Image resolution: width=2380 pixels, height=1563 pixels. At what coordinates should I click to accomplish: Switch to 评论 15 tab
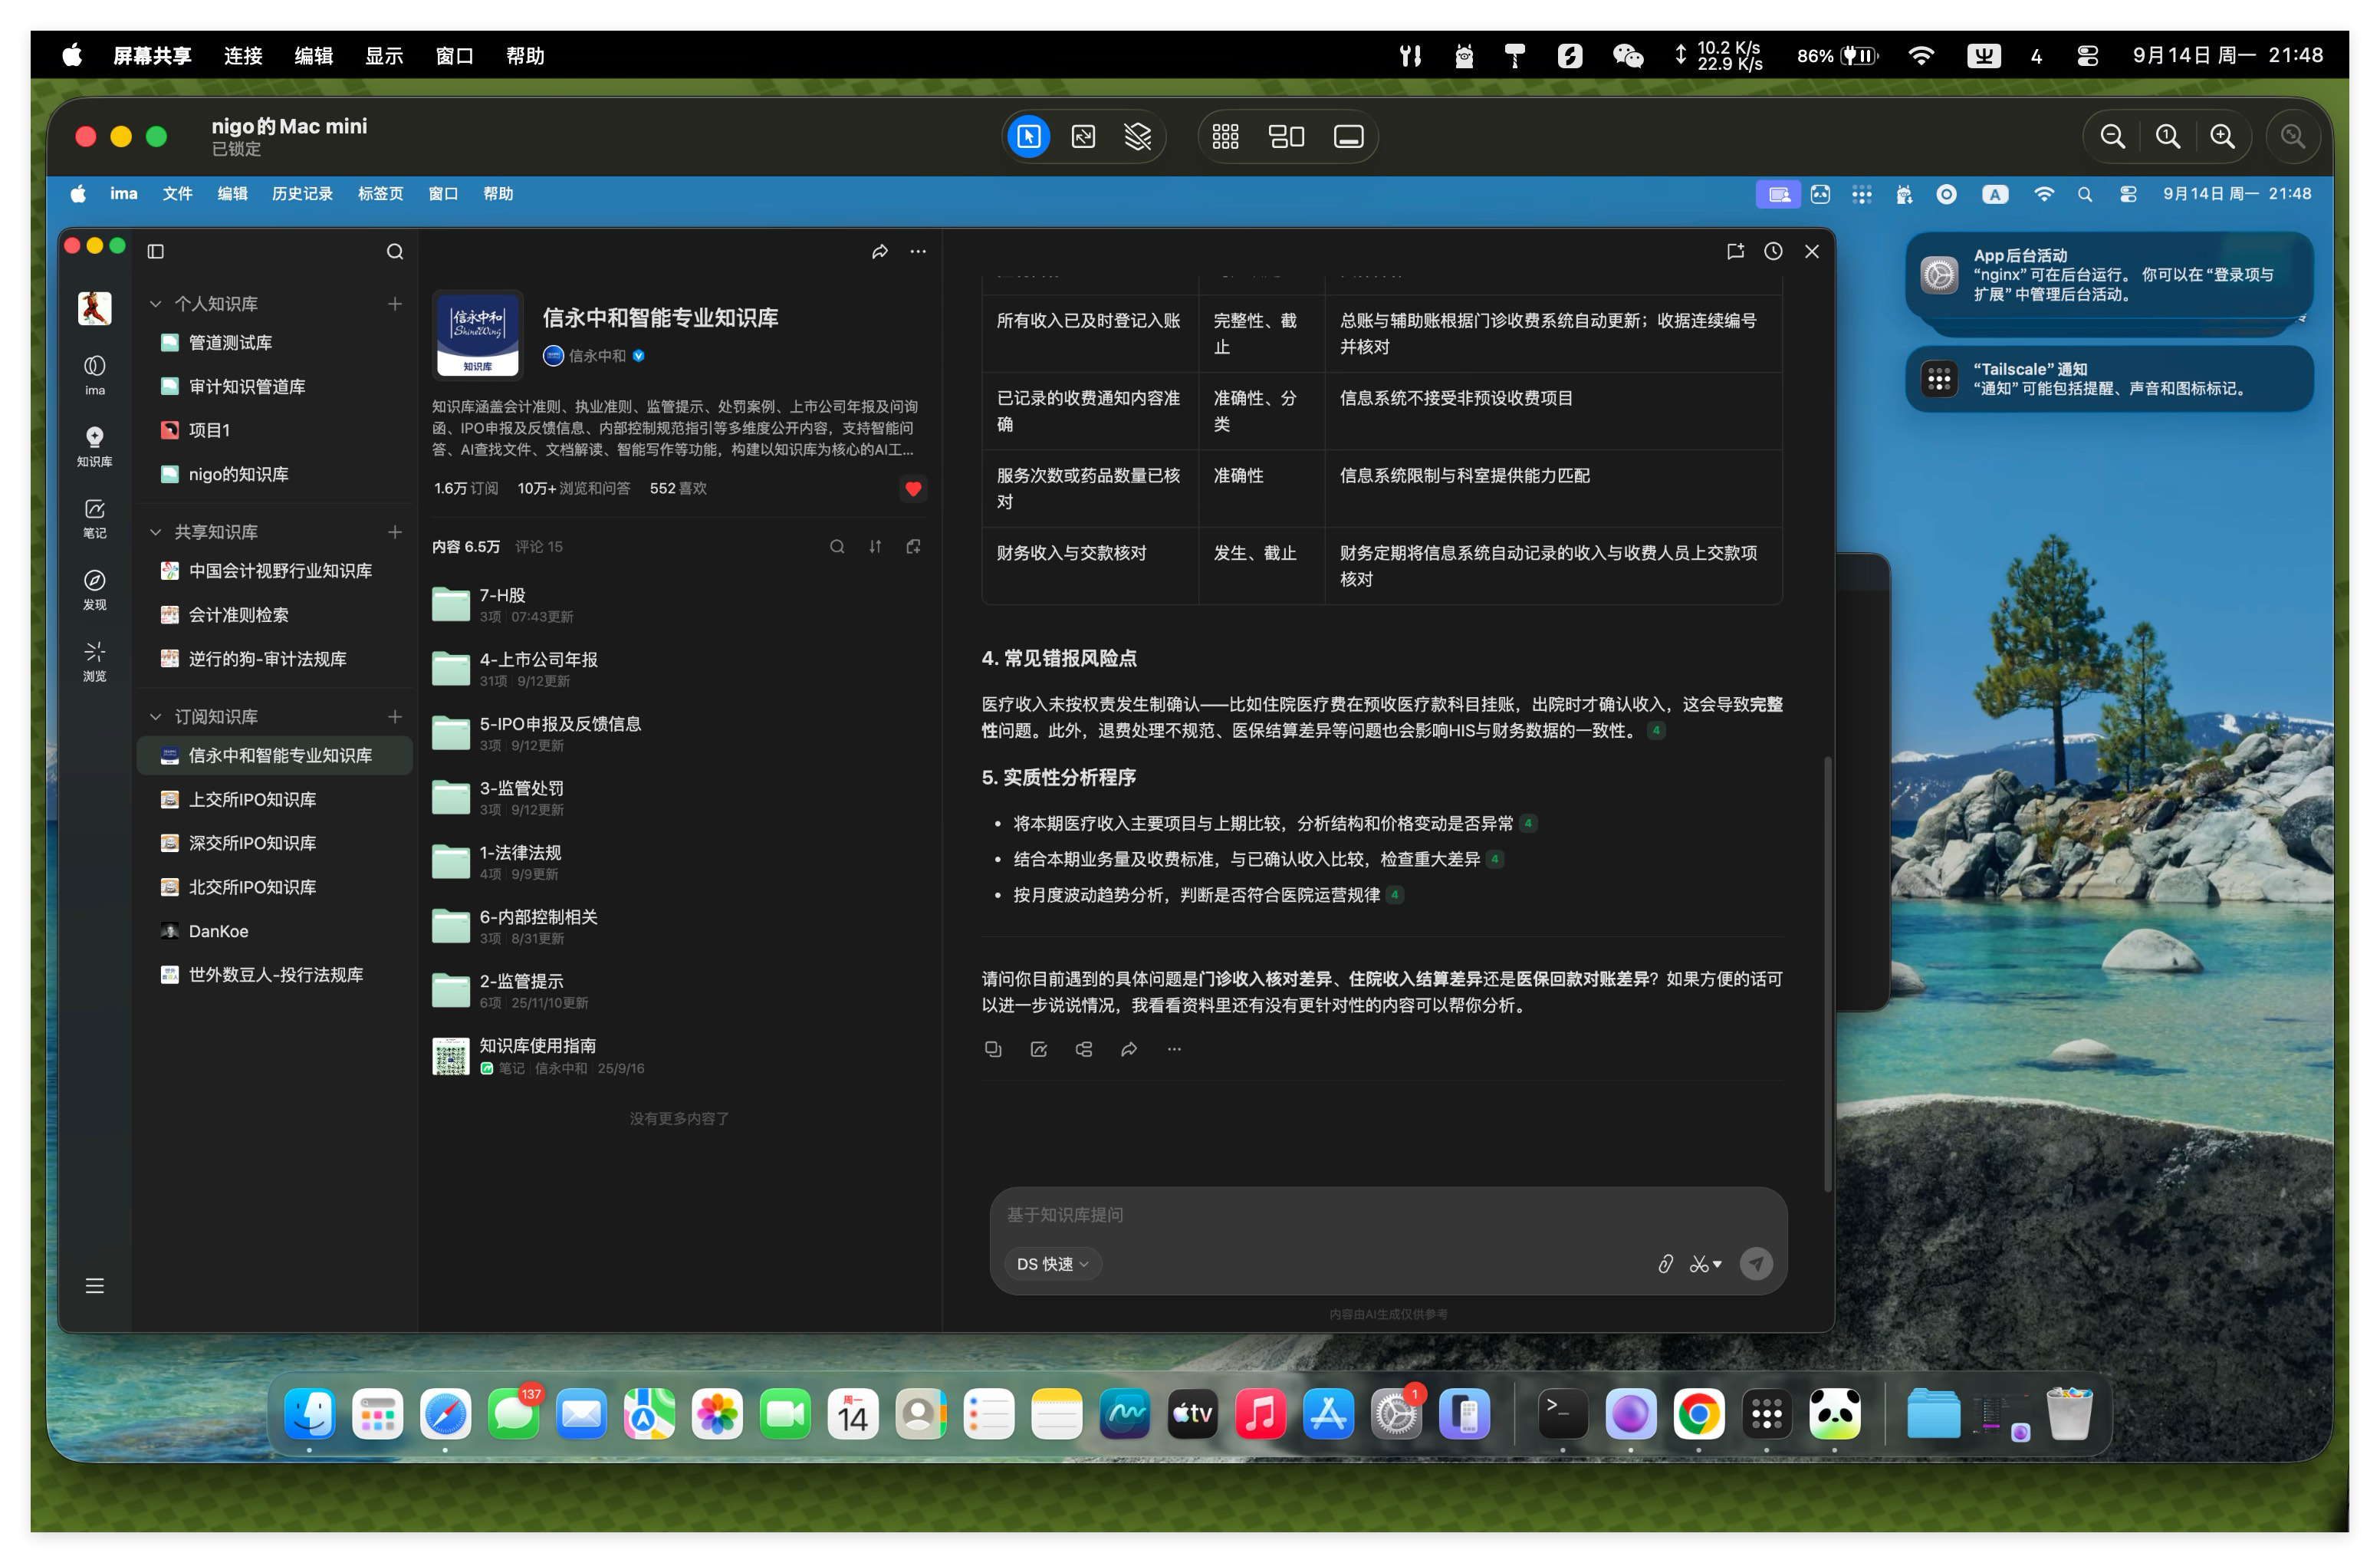coord(539,546)
